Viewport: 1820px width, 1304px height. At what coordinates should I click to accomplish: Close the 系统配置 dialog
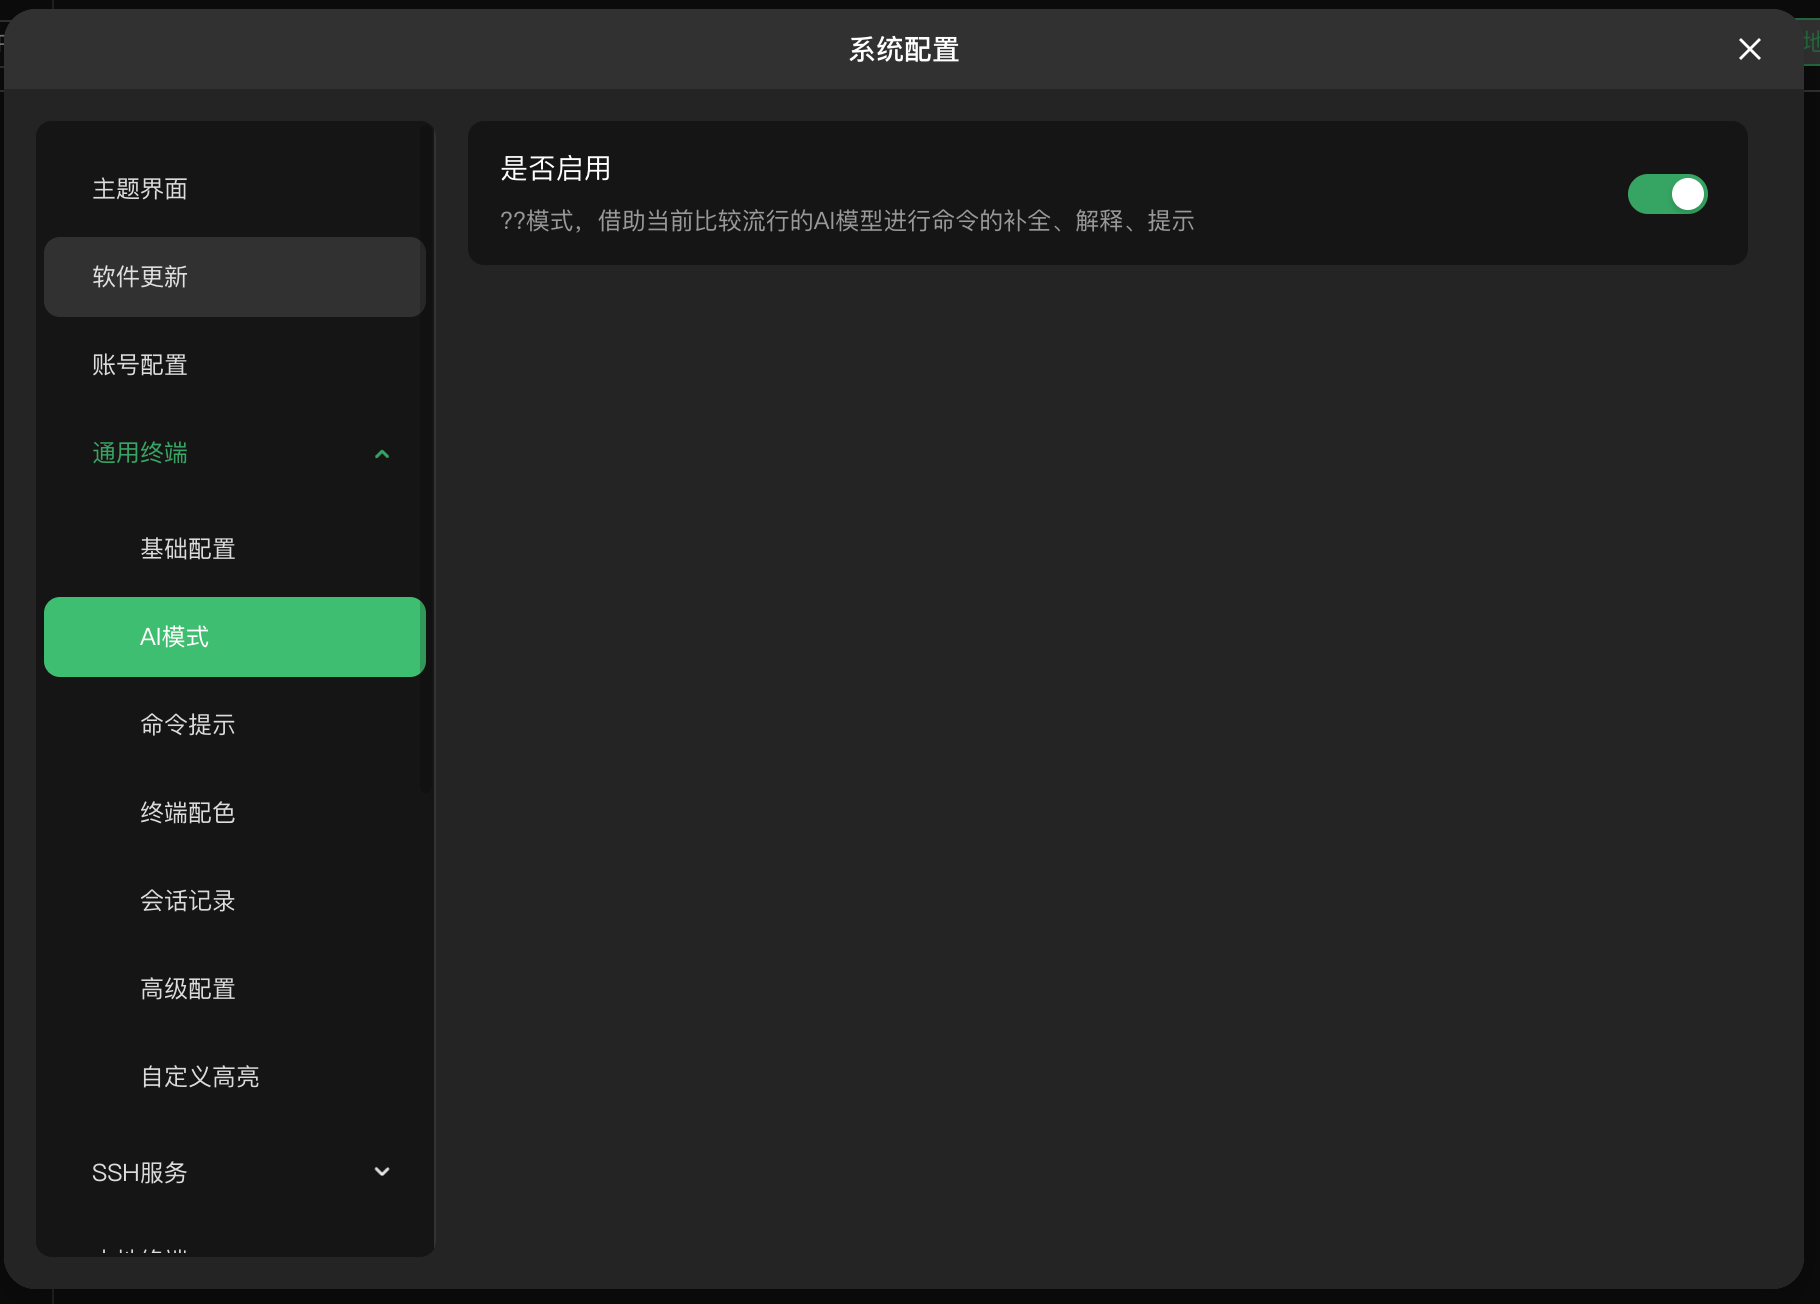[x=1748, y=49]
